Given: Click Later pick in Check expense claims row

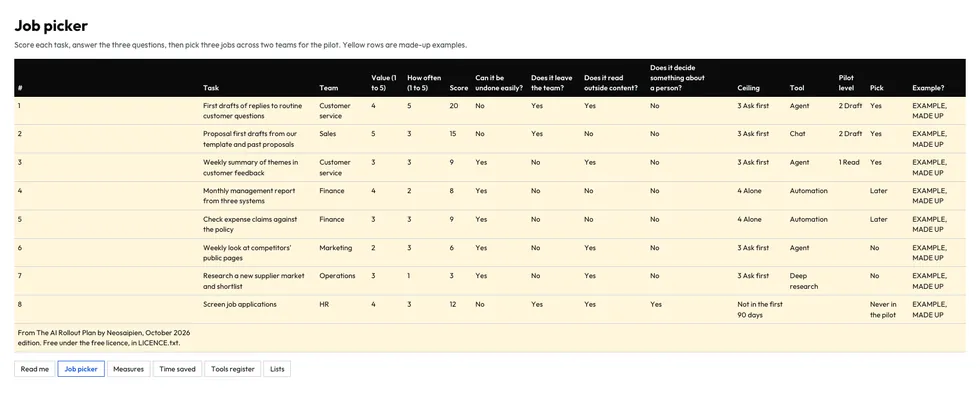Looking at the screenshot, I should click(x=879, y=219).
